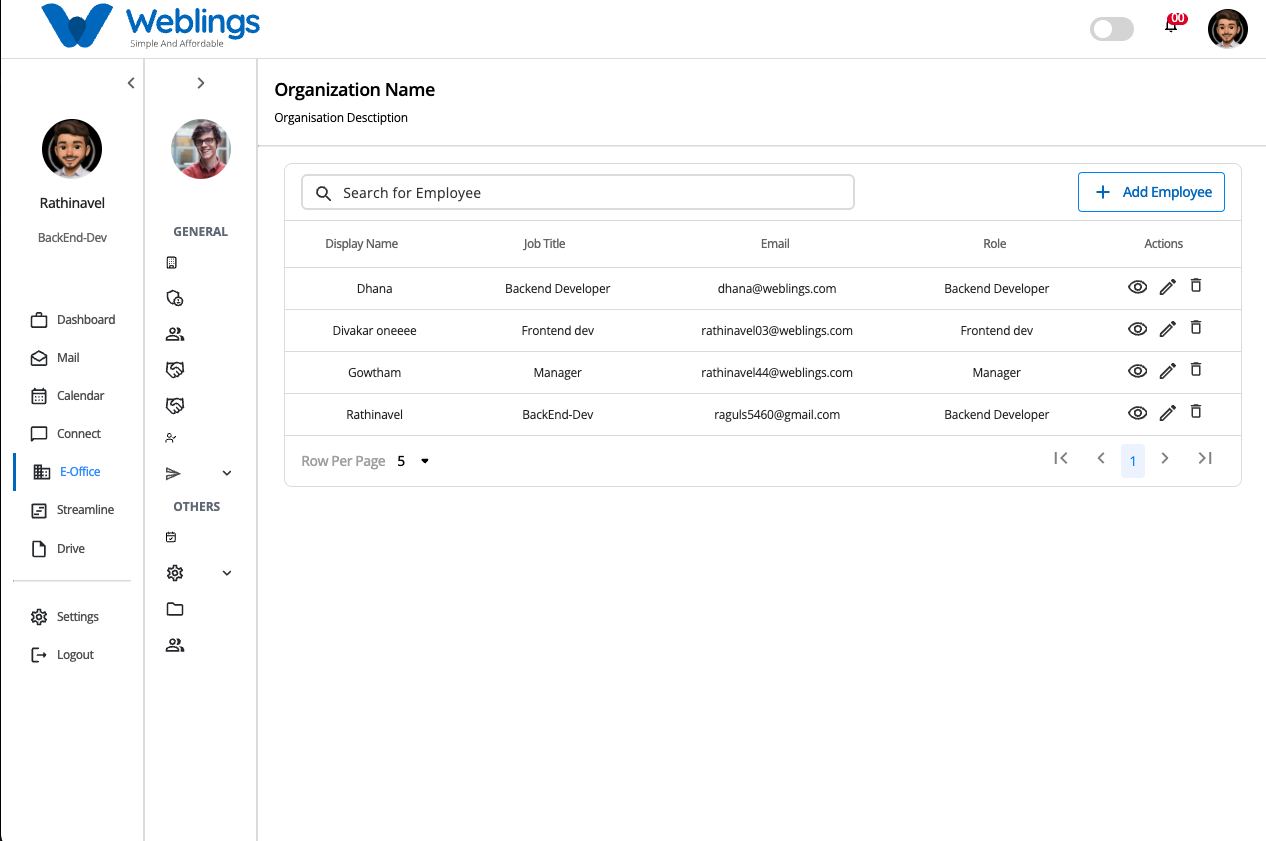
Task: Open the folder icon under OTHERS
Action: (x=175, y=609)
